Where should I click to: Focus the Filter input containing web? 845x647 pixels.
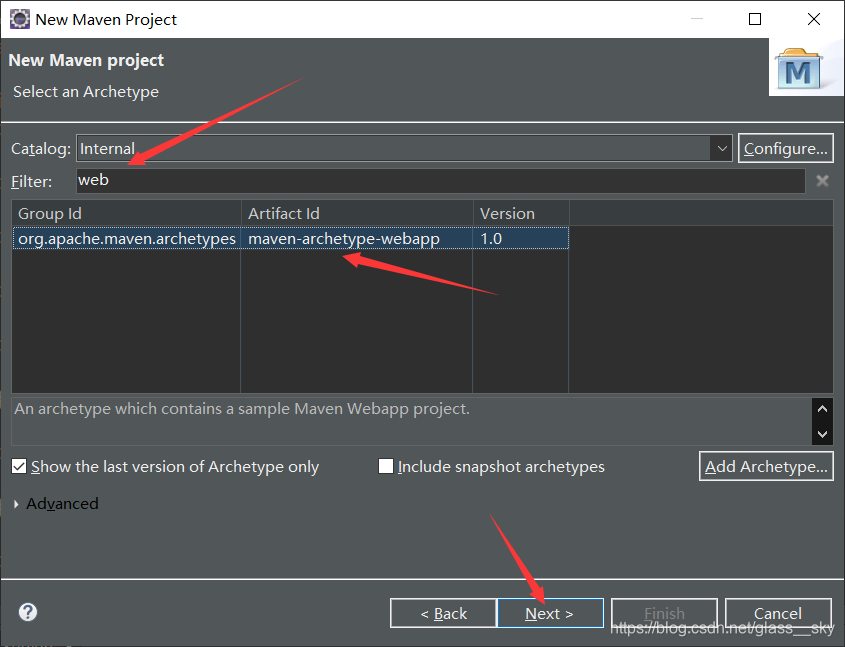(440, 180)
